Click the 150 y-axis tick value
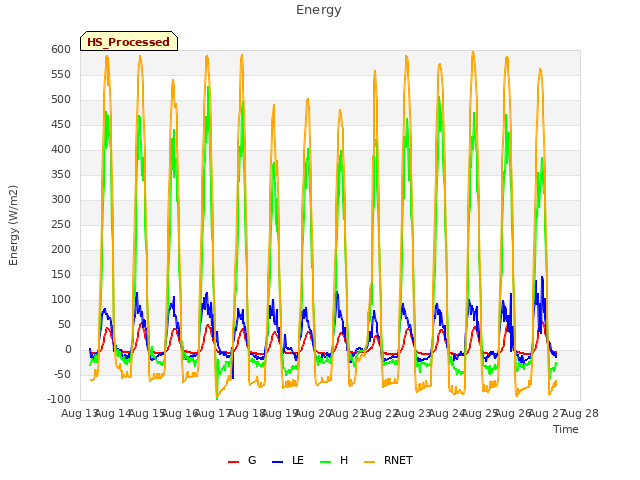 tap(61, 274)
